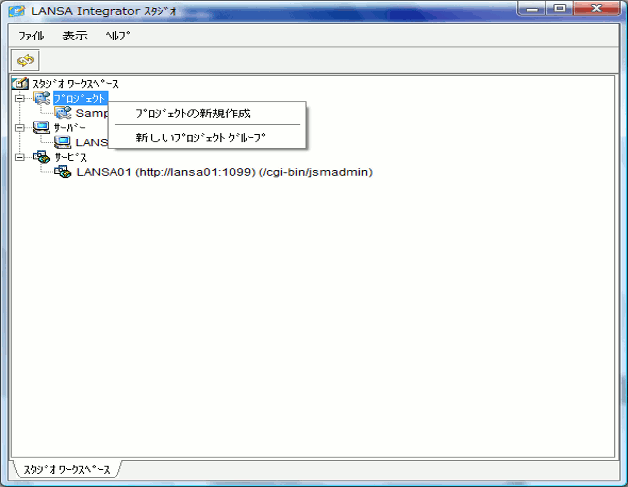Screen dimensions: 628x487
Task: Choose プロジェクトの新規作成 from context menu
Action: pos(207,113)
